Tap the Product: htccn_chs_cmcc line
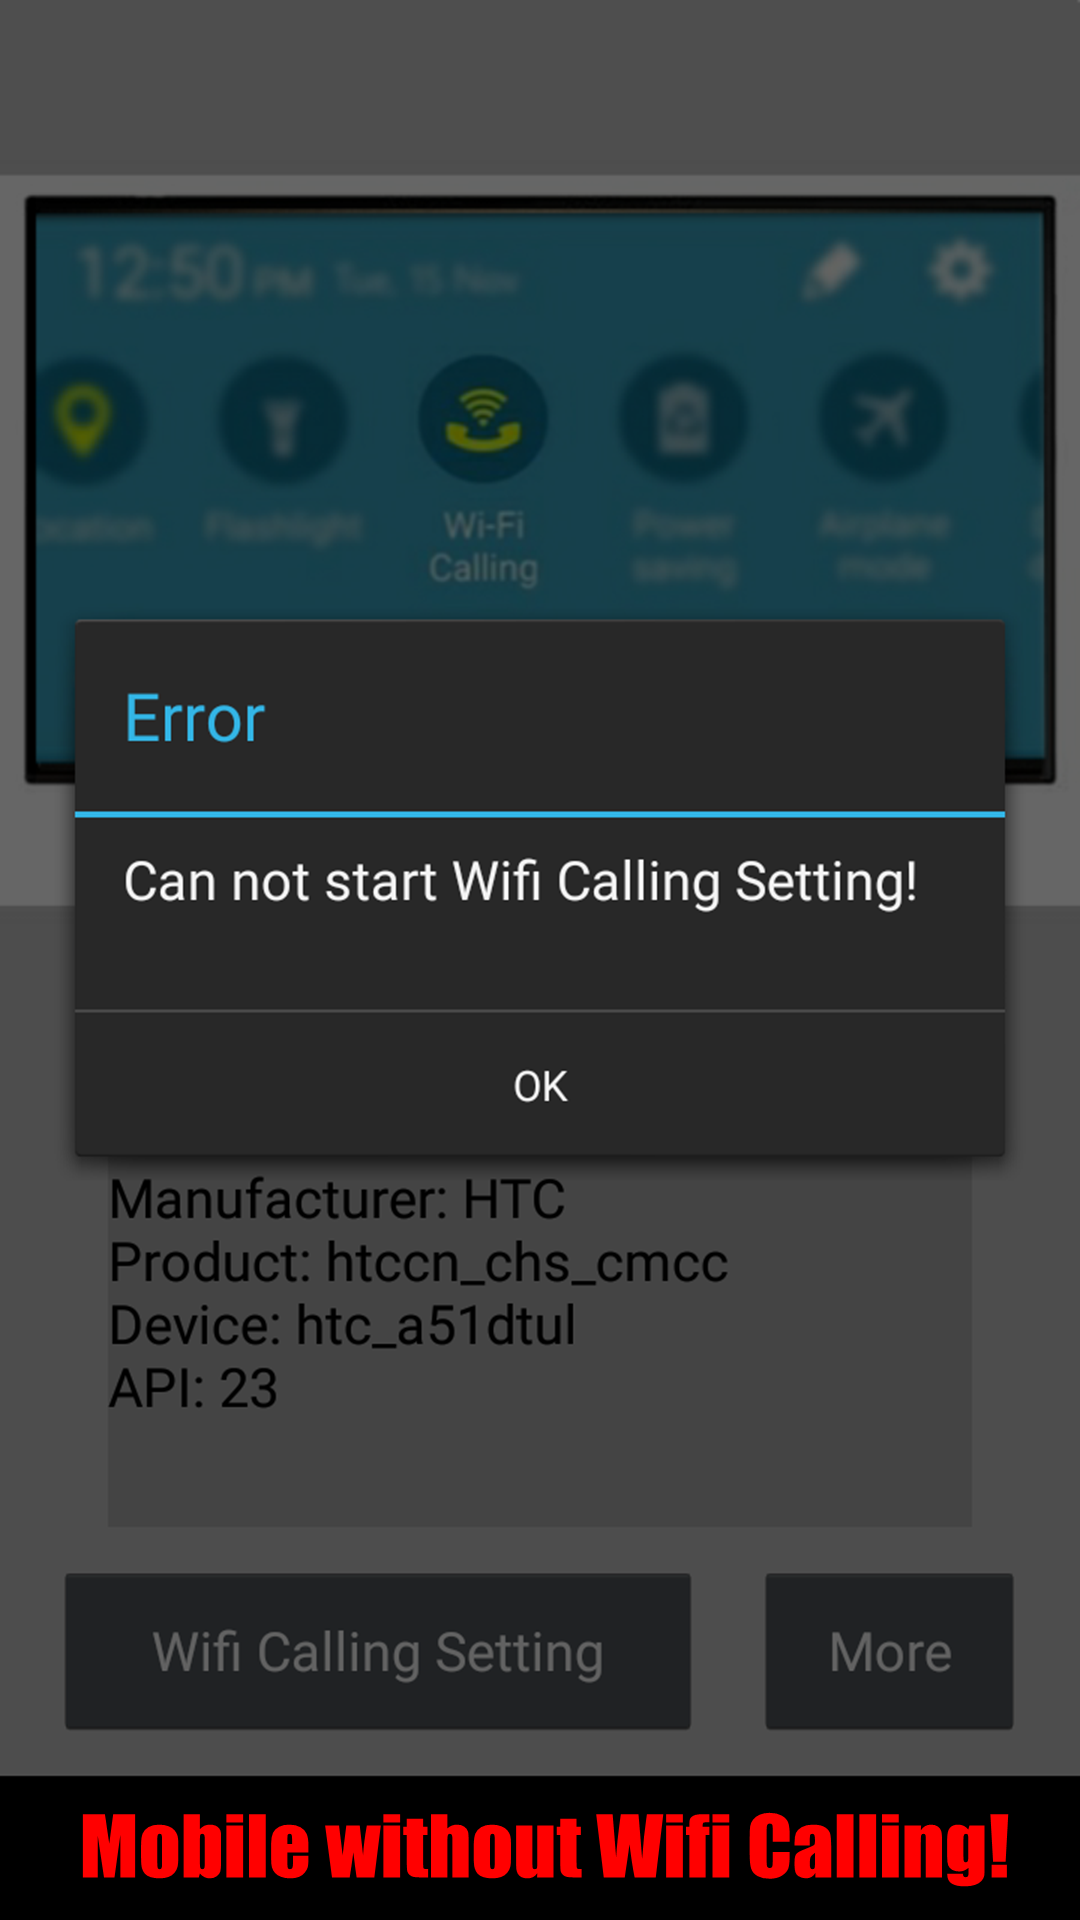 418,1262
